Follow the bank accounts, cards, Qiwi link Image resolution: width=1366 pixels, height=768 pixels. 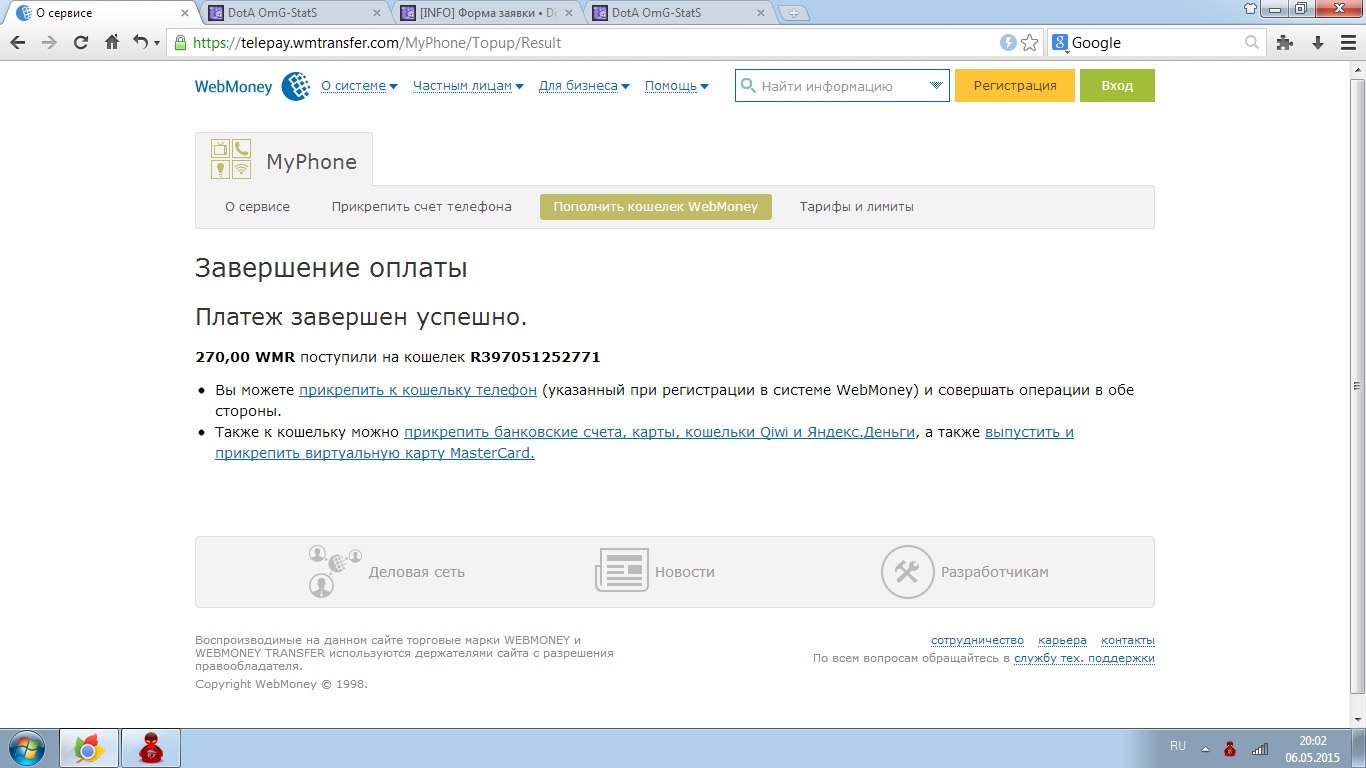point(659,432)
